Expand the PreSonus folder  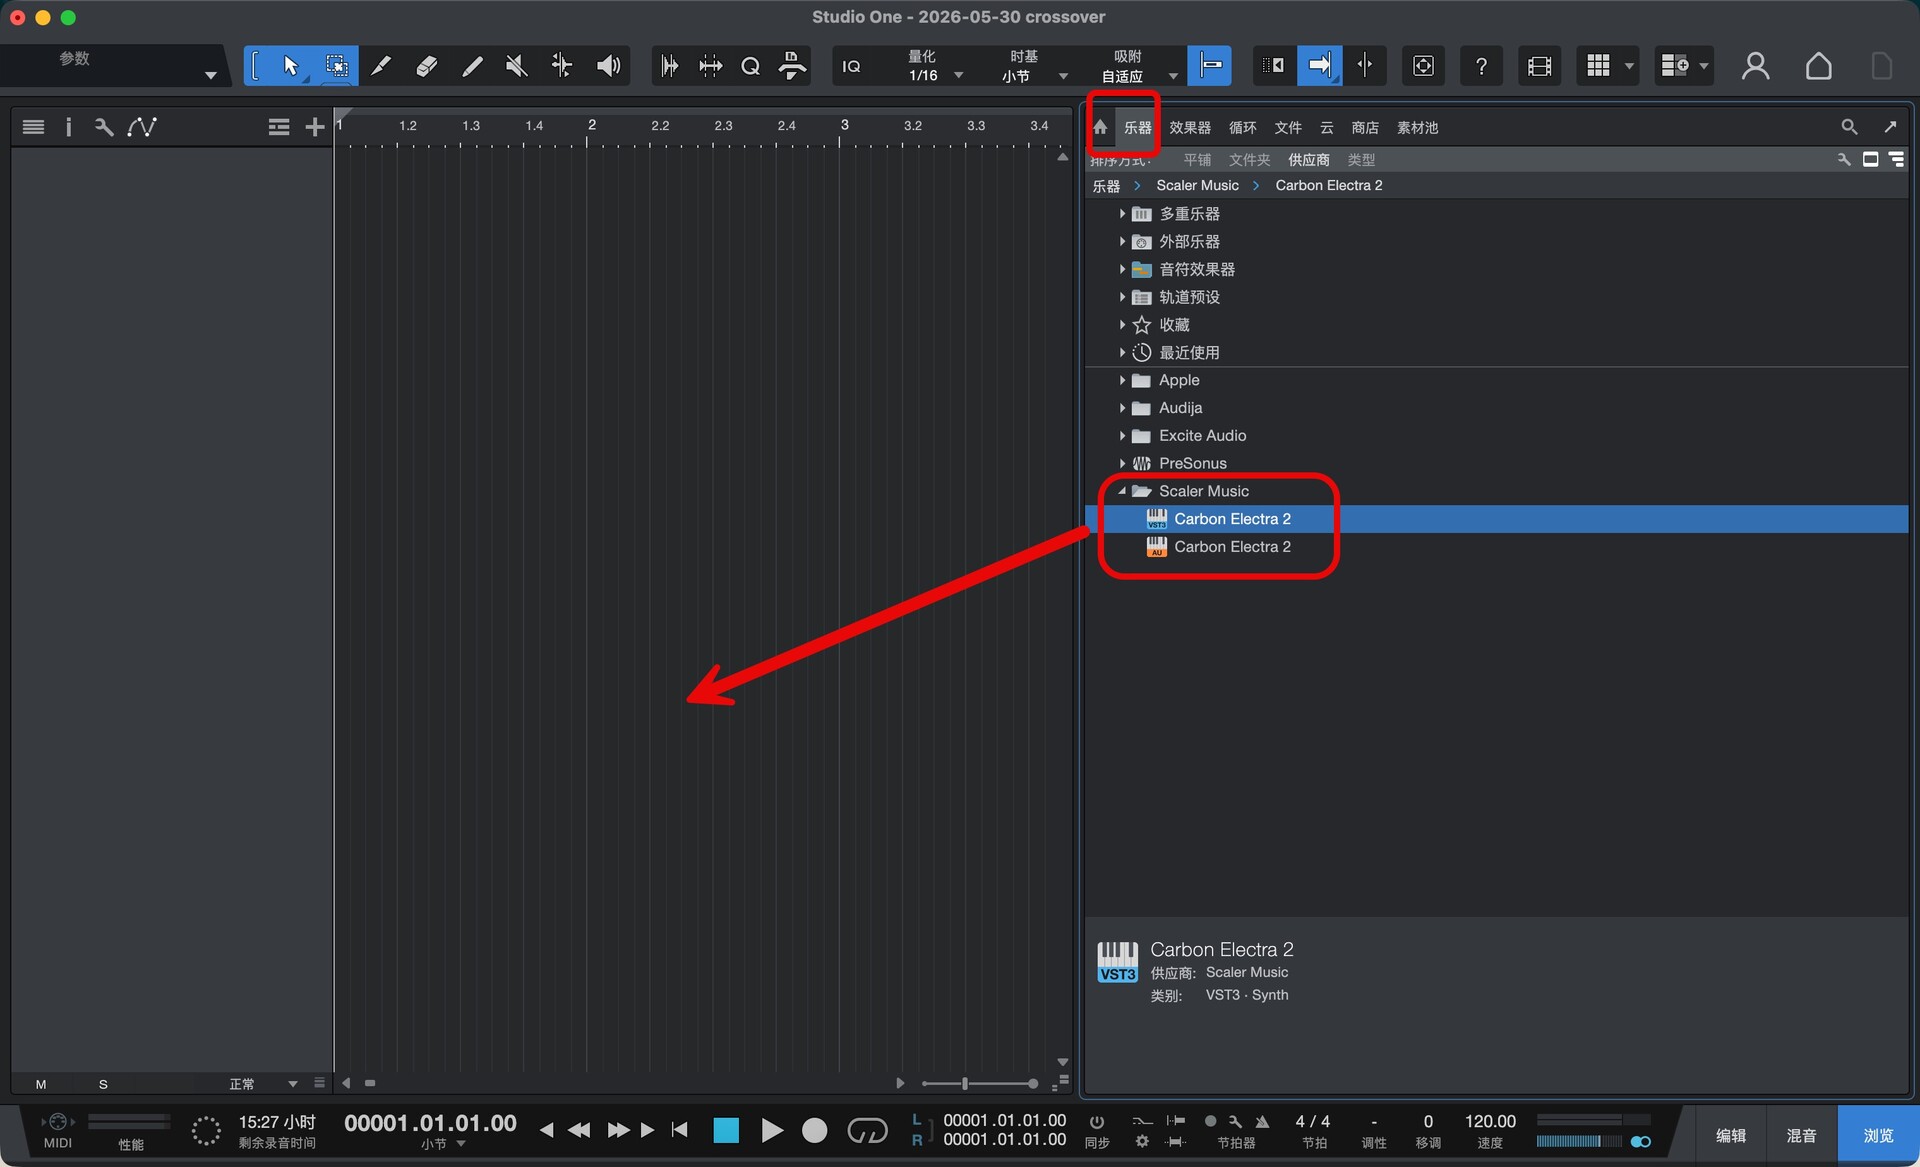1122,464
